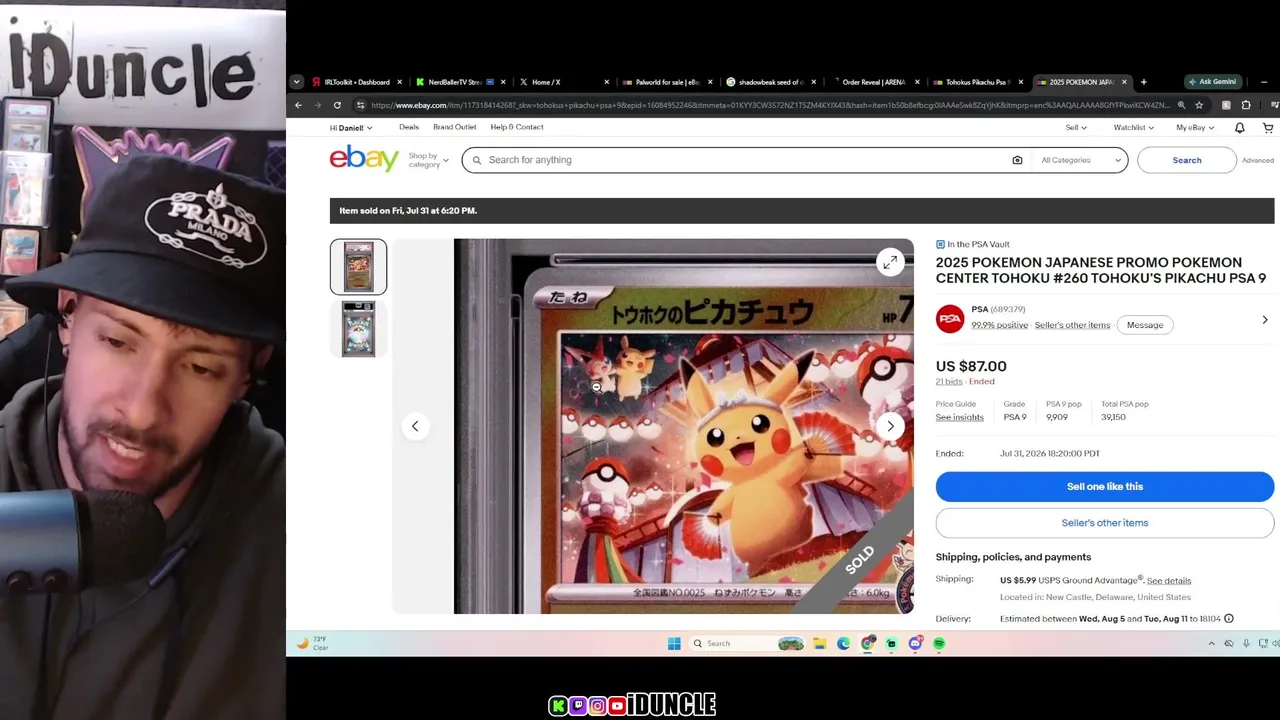Viewport: 1280px width, 720px height.
Task: Click Sell one like this
Action: [x=1105, y=486]
